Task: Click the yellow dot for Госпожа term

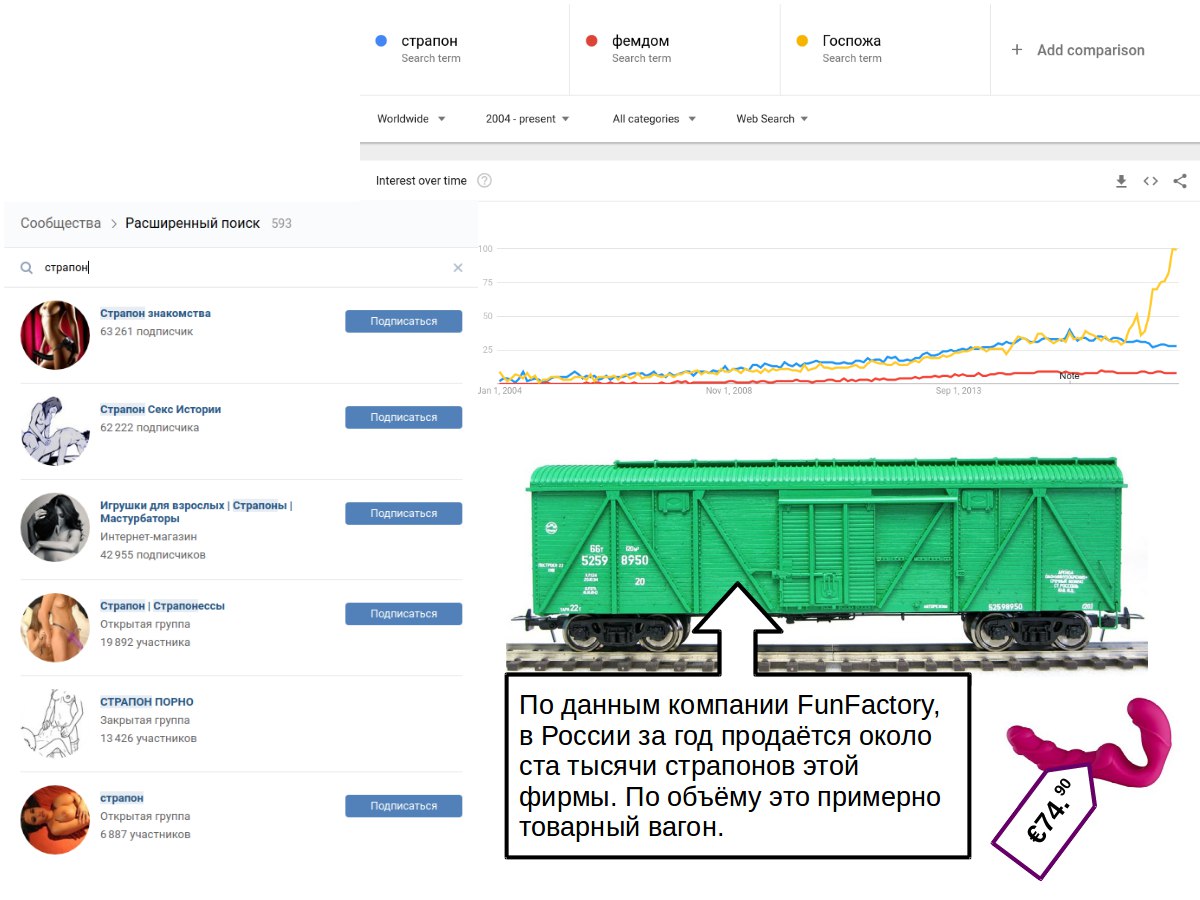Action: point(802,41)
